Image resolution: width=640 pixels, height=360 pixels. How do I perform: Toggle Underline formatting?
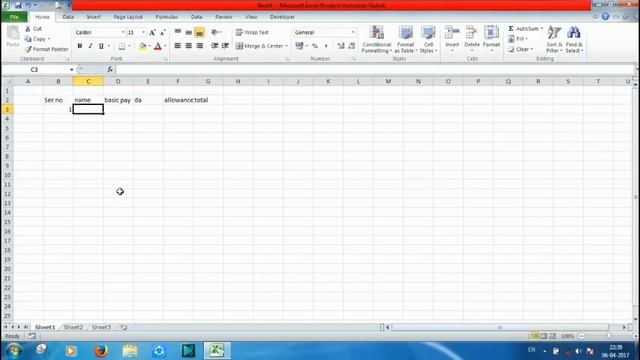click(101, 46)
